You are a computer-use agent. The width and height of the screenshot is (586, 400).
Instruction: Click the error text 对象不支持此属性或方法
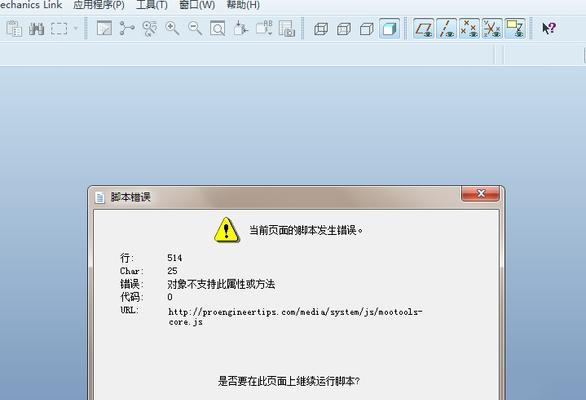(x=221, y=284)
